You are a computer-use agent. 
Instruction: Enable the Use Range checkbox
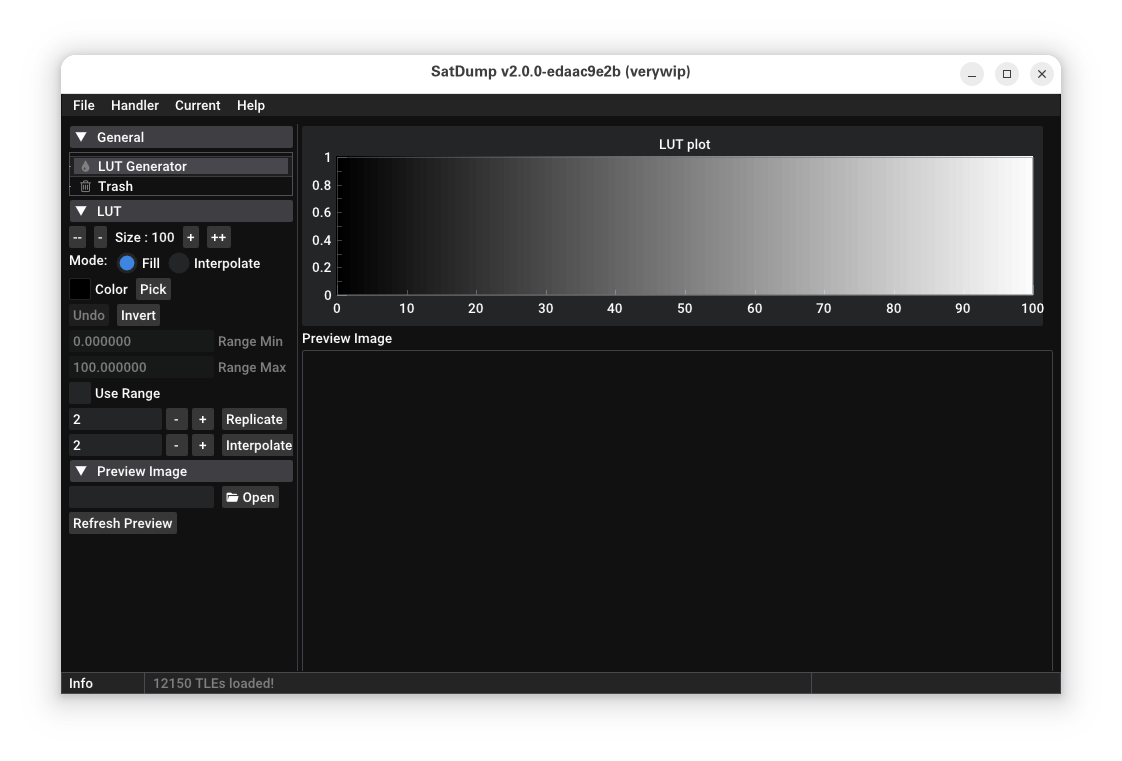[80, 393]
